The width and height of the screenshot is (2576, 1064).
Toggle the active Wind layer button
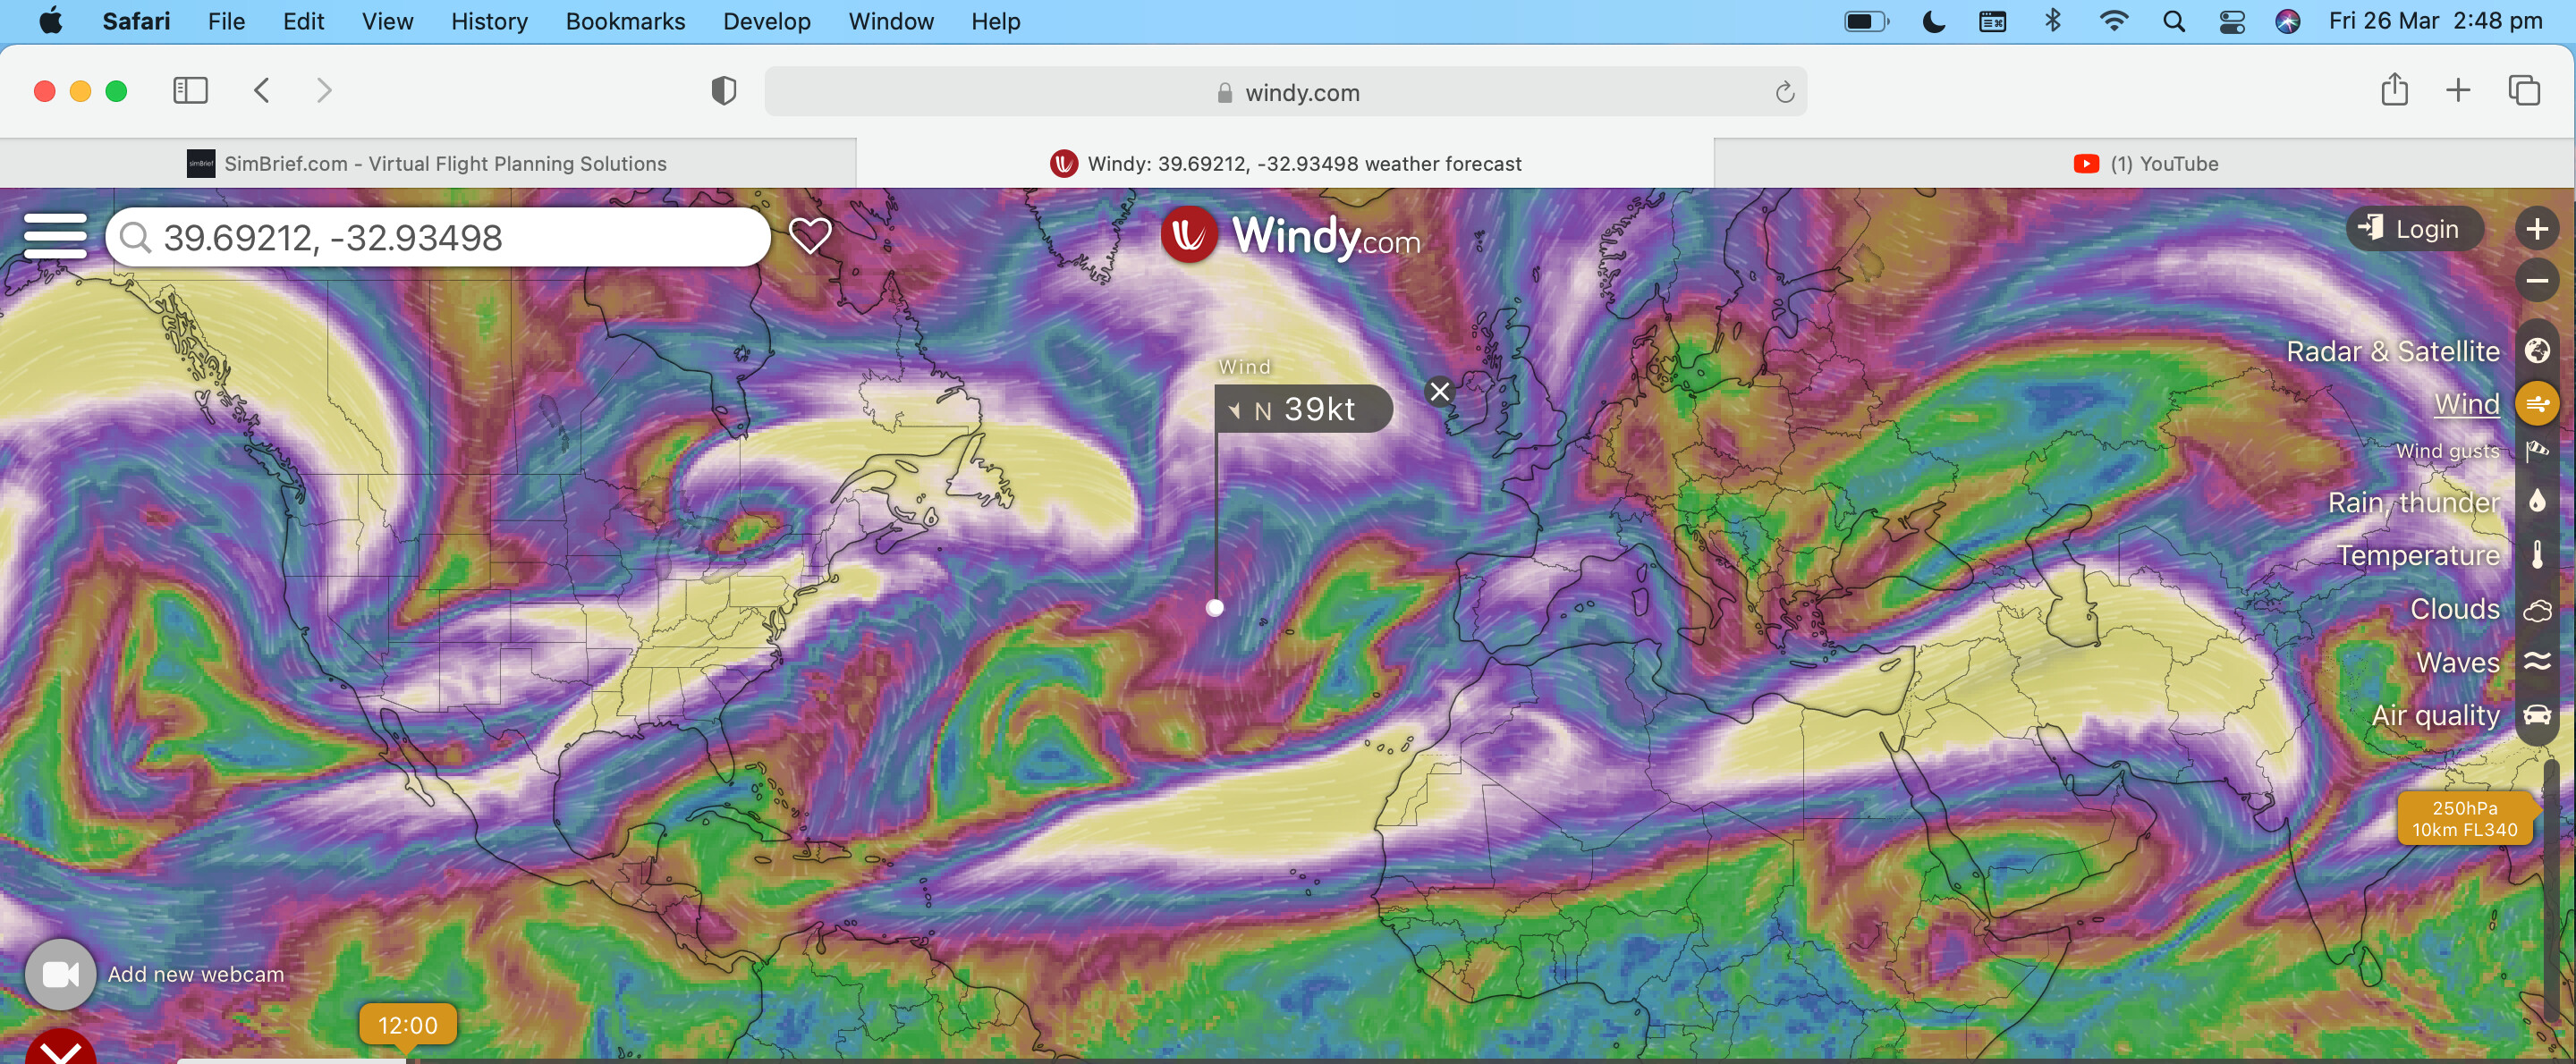click(x=2536, y=404)
